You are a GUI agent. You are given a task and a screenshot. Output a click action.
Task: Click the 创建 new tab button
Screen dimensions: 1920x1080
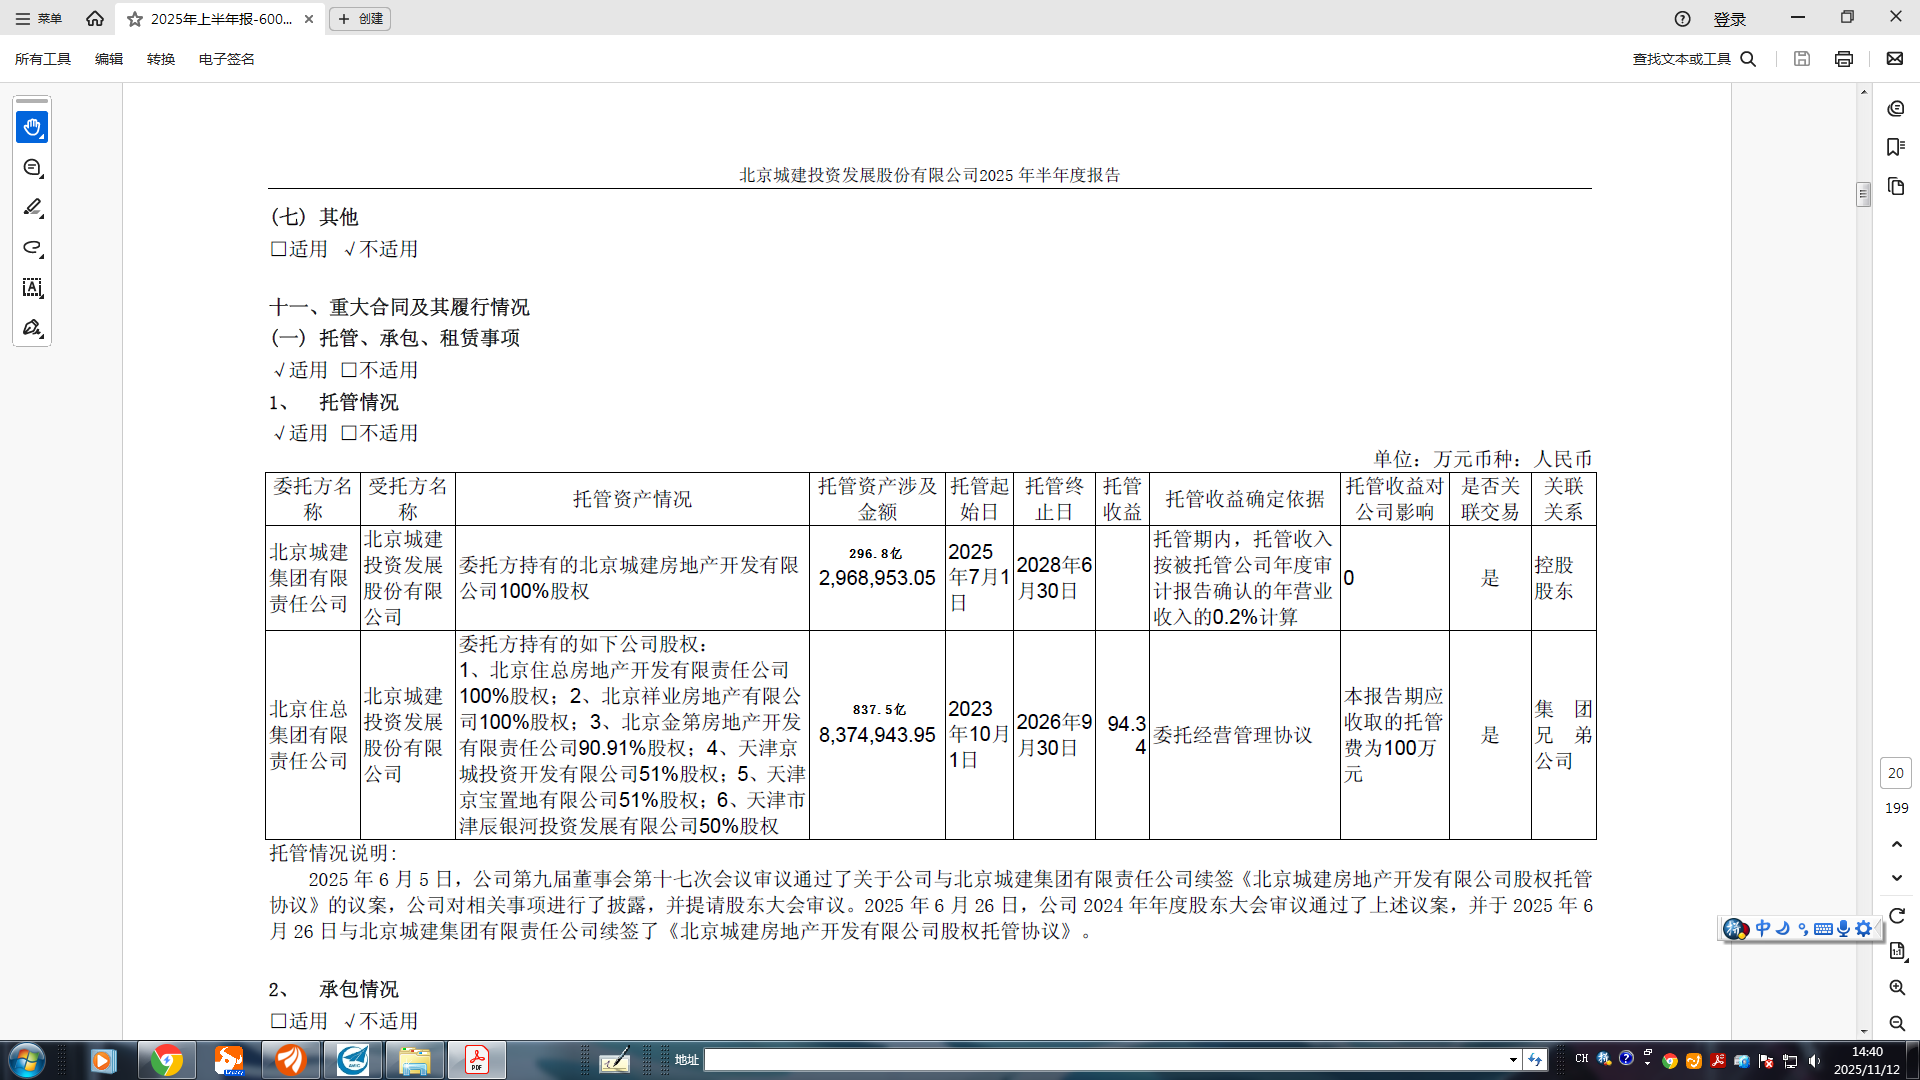point(360,19)
